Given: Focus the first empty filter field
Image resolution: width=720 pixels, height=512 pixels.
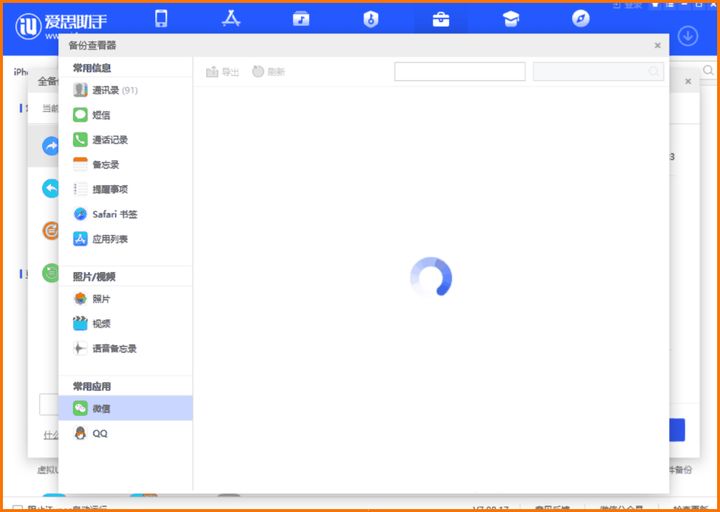Looking at the screenshot, I should 460,72.
